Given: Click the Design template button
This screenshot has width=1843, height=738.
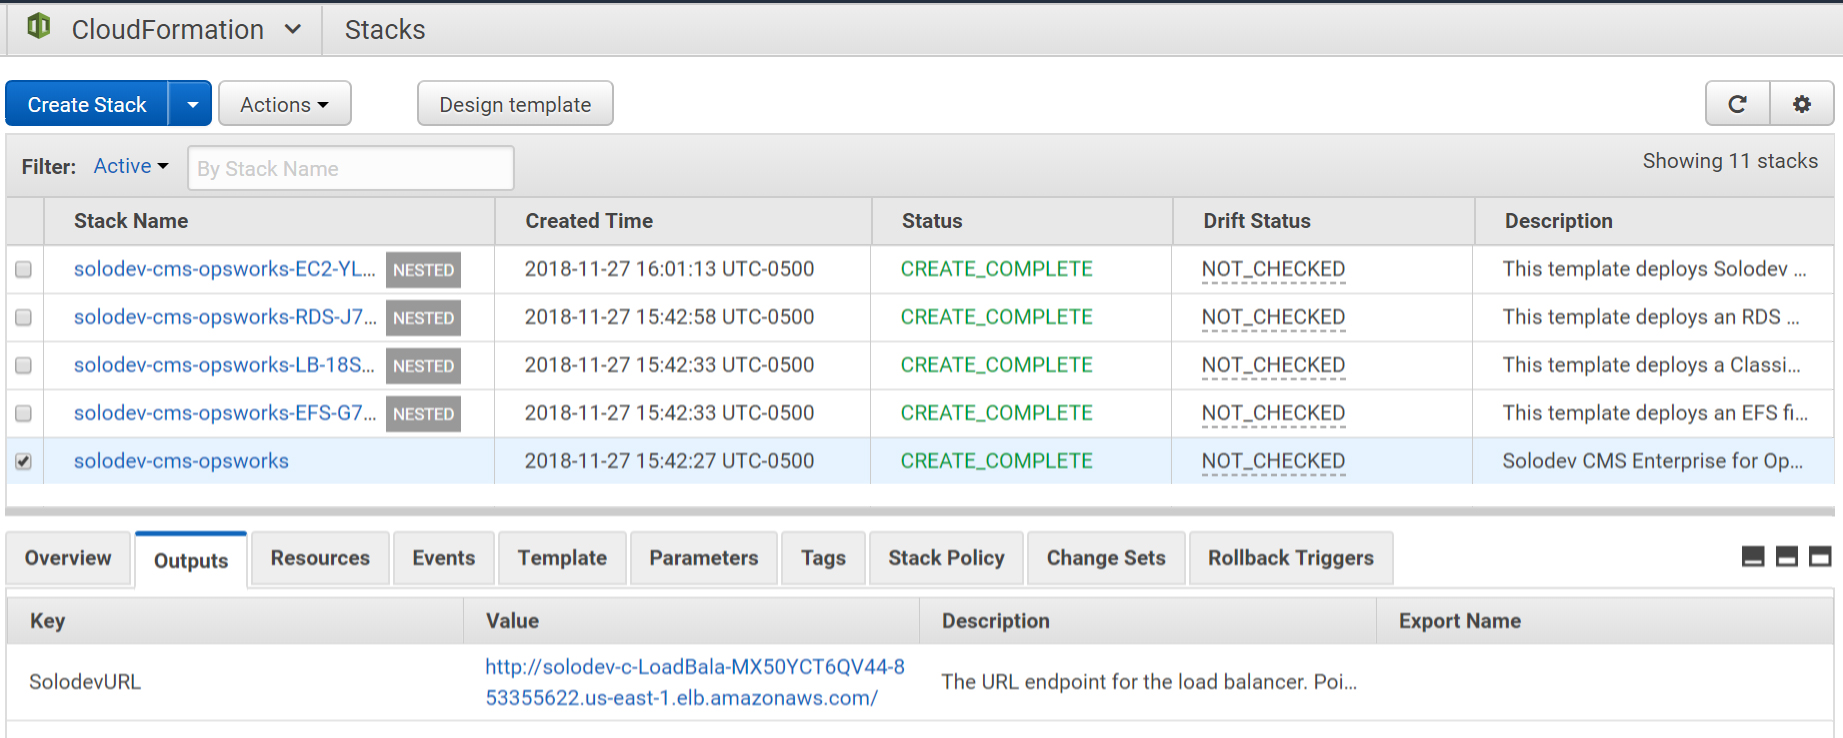Looking at the screenshot, I should [515, 104].
